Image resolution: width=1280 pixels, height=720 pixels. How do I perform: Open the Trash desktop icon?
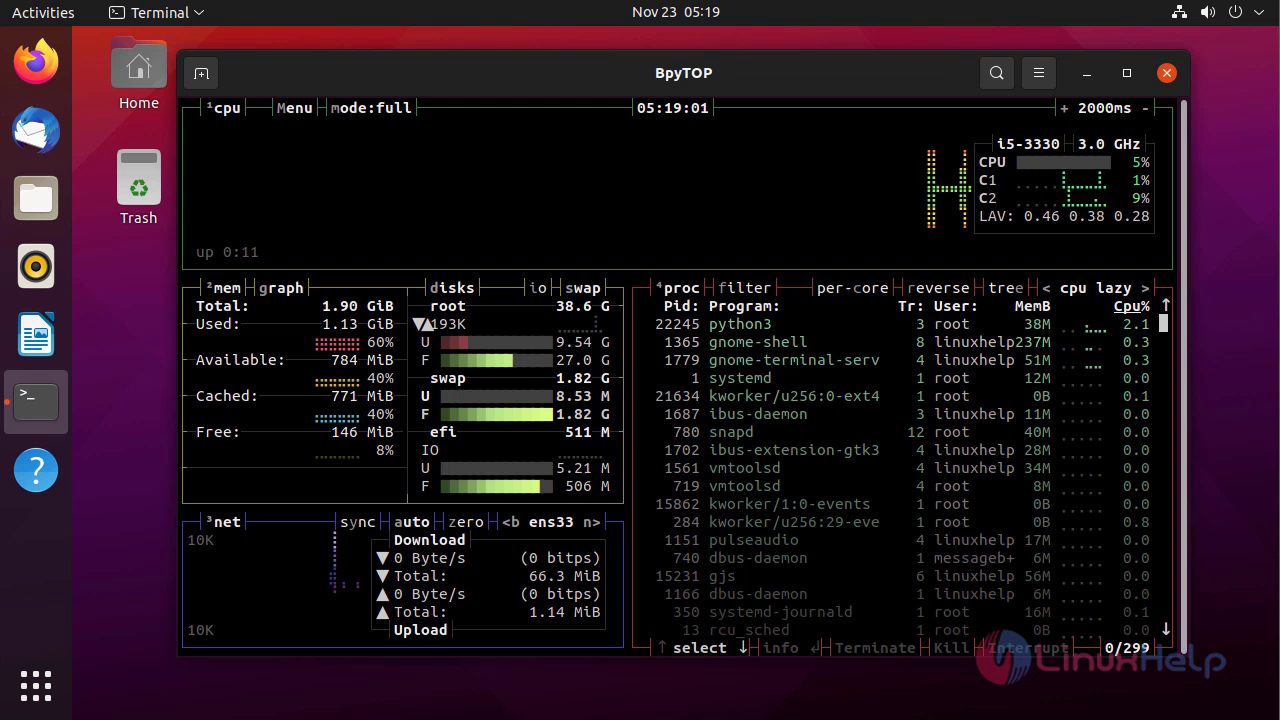coord(138,187)
